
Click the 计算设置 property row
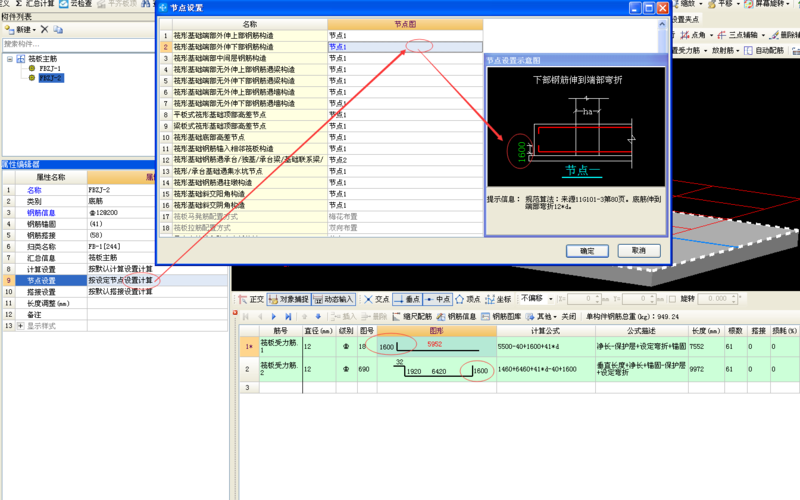[115, 269]
